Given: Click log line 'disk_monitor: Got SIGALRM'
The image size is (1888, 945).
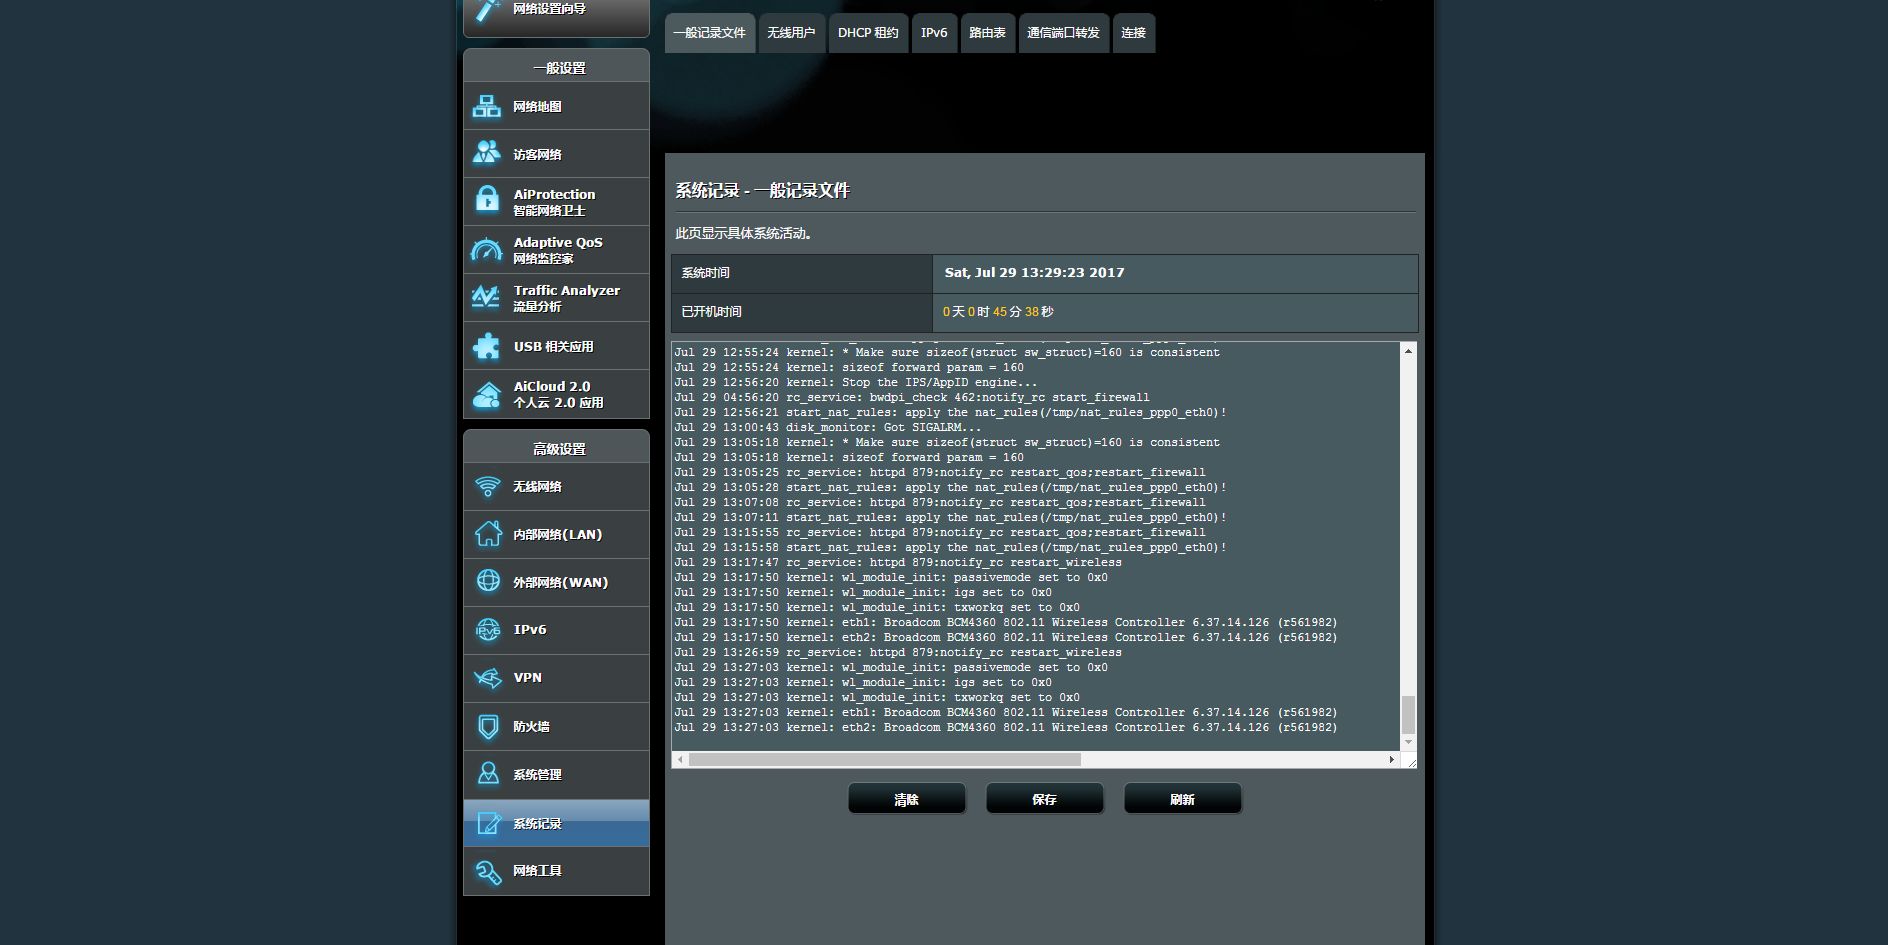Looking at the screenshot, I should click(x=827, y=427).
